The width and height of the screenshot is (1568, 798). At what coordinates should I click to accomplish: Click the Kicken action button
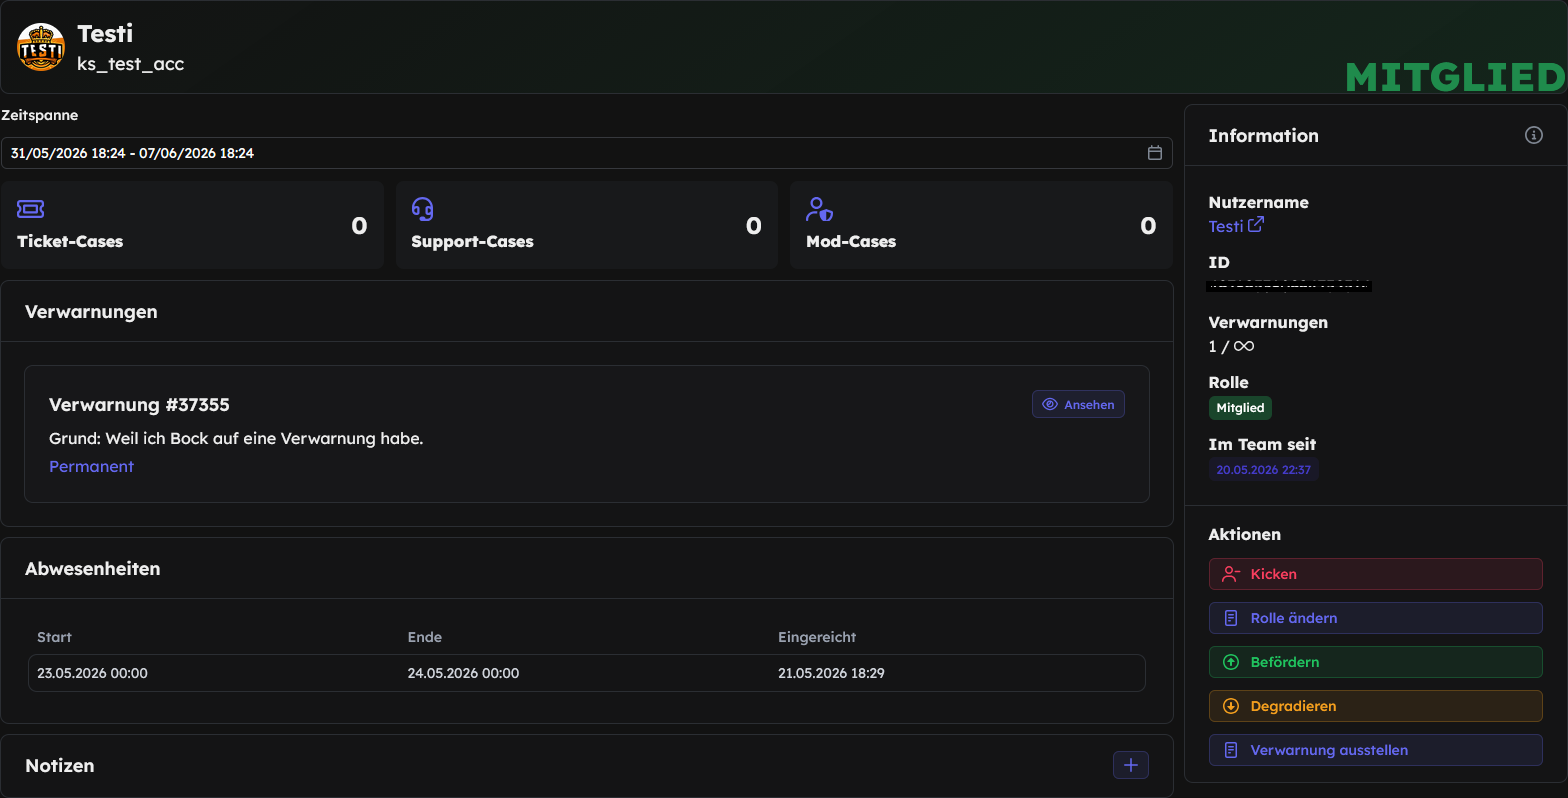(x=1375, y=574)
